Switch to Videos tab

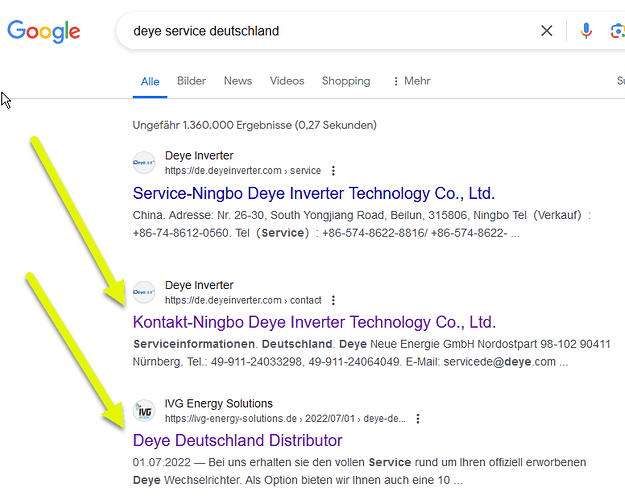[x=287, y=81]
